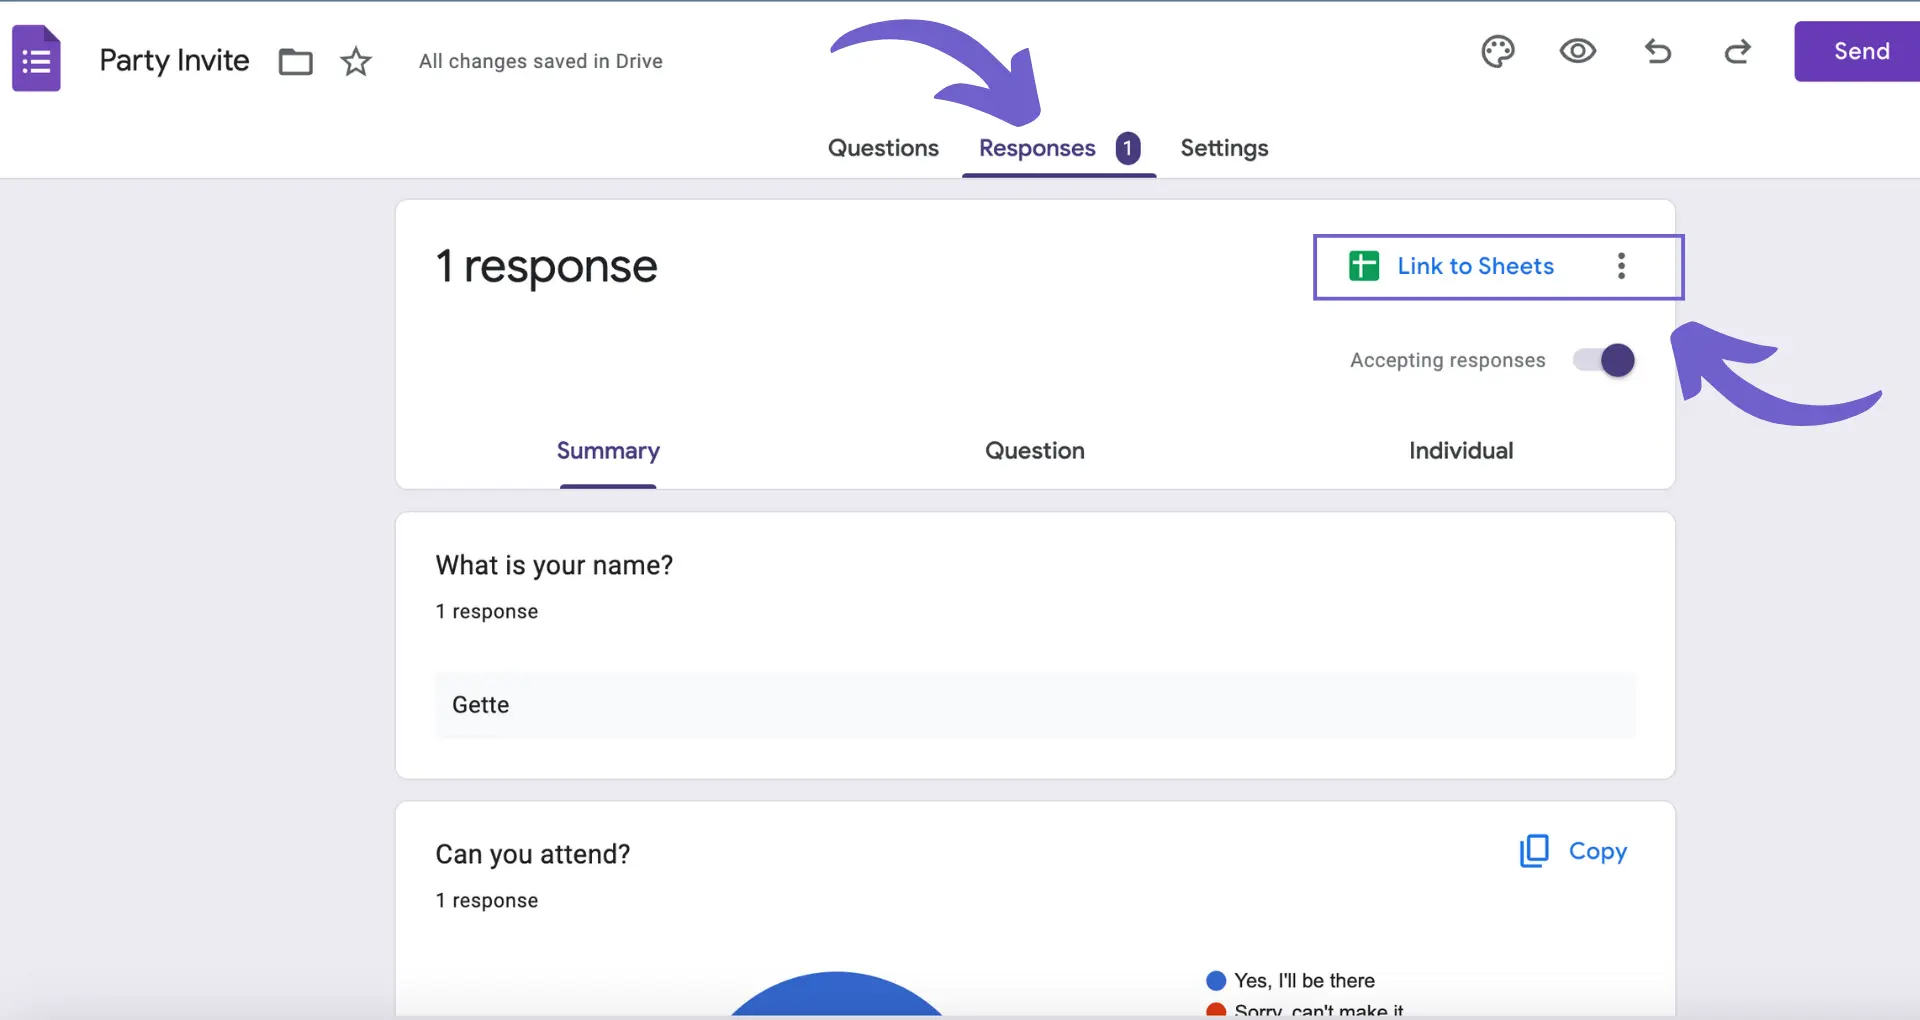The width and height of the screenshot is (1920, 1020).
Task: Click the Send button
Action: 1858,51
